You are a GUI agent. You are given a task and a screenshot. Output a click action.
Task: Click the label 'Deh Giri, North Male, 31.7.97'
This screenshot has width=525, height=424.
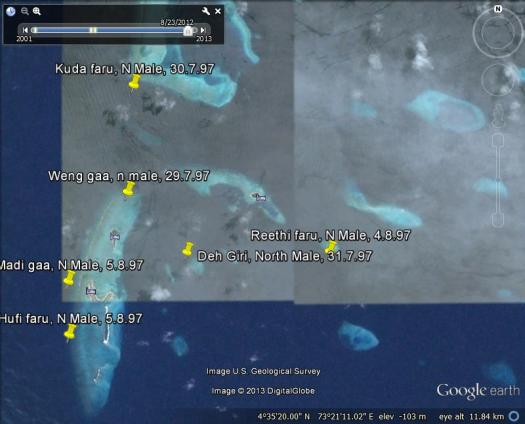click(285, 256)
